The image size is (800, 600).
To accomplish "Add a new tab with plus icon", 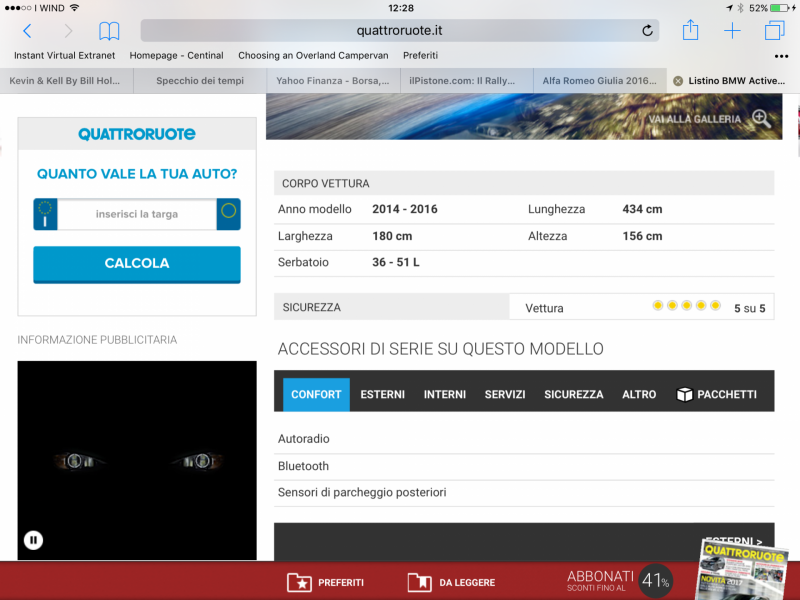I will pos(732,31).
